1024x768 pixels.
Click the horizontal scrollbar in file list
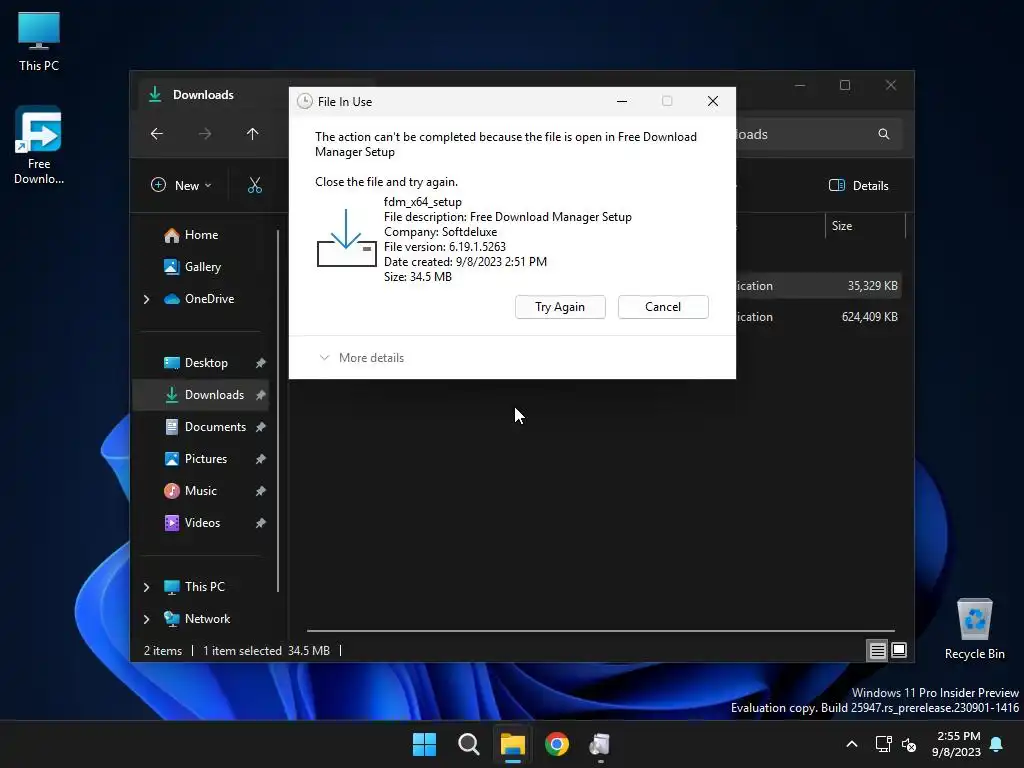(600, 631)
